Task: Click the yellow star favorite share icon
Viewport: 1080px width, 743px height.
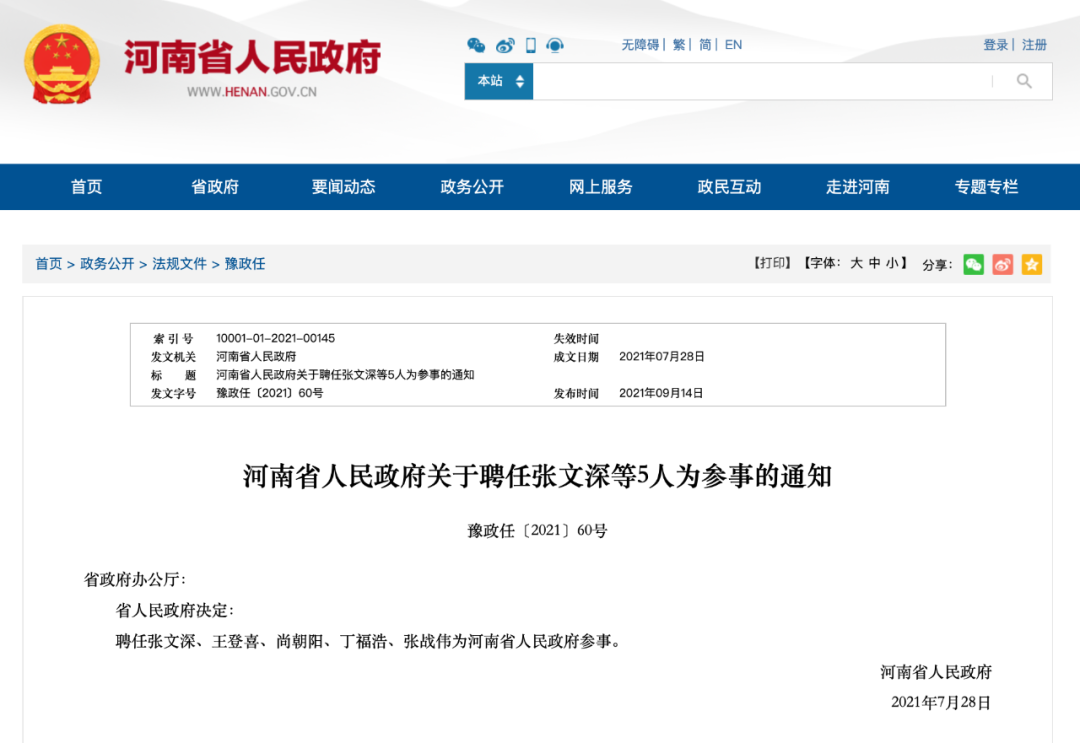Action: (1031, 264)
